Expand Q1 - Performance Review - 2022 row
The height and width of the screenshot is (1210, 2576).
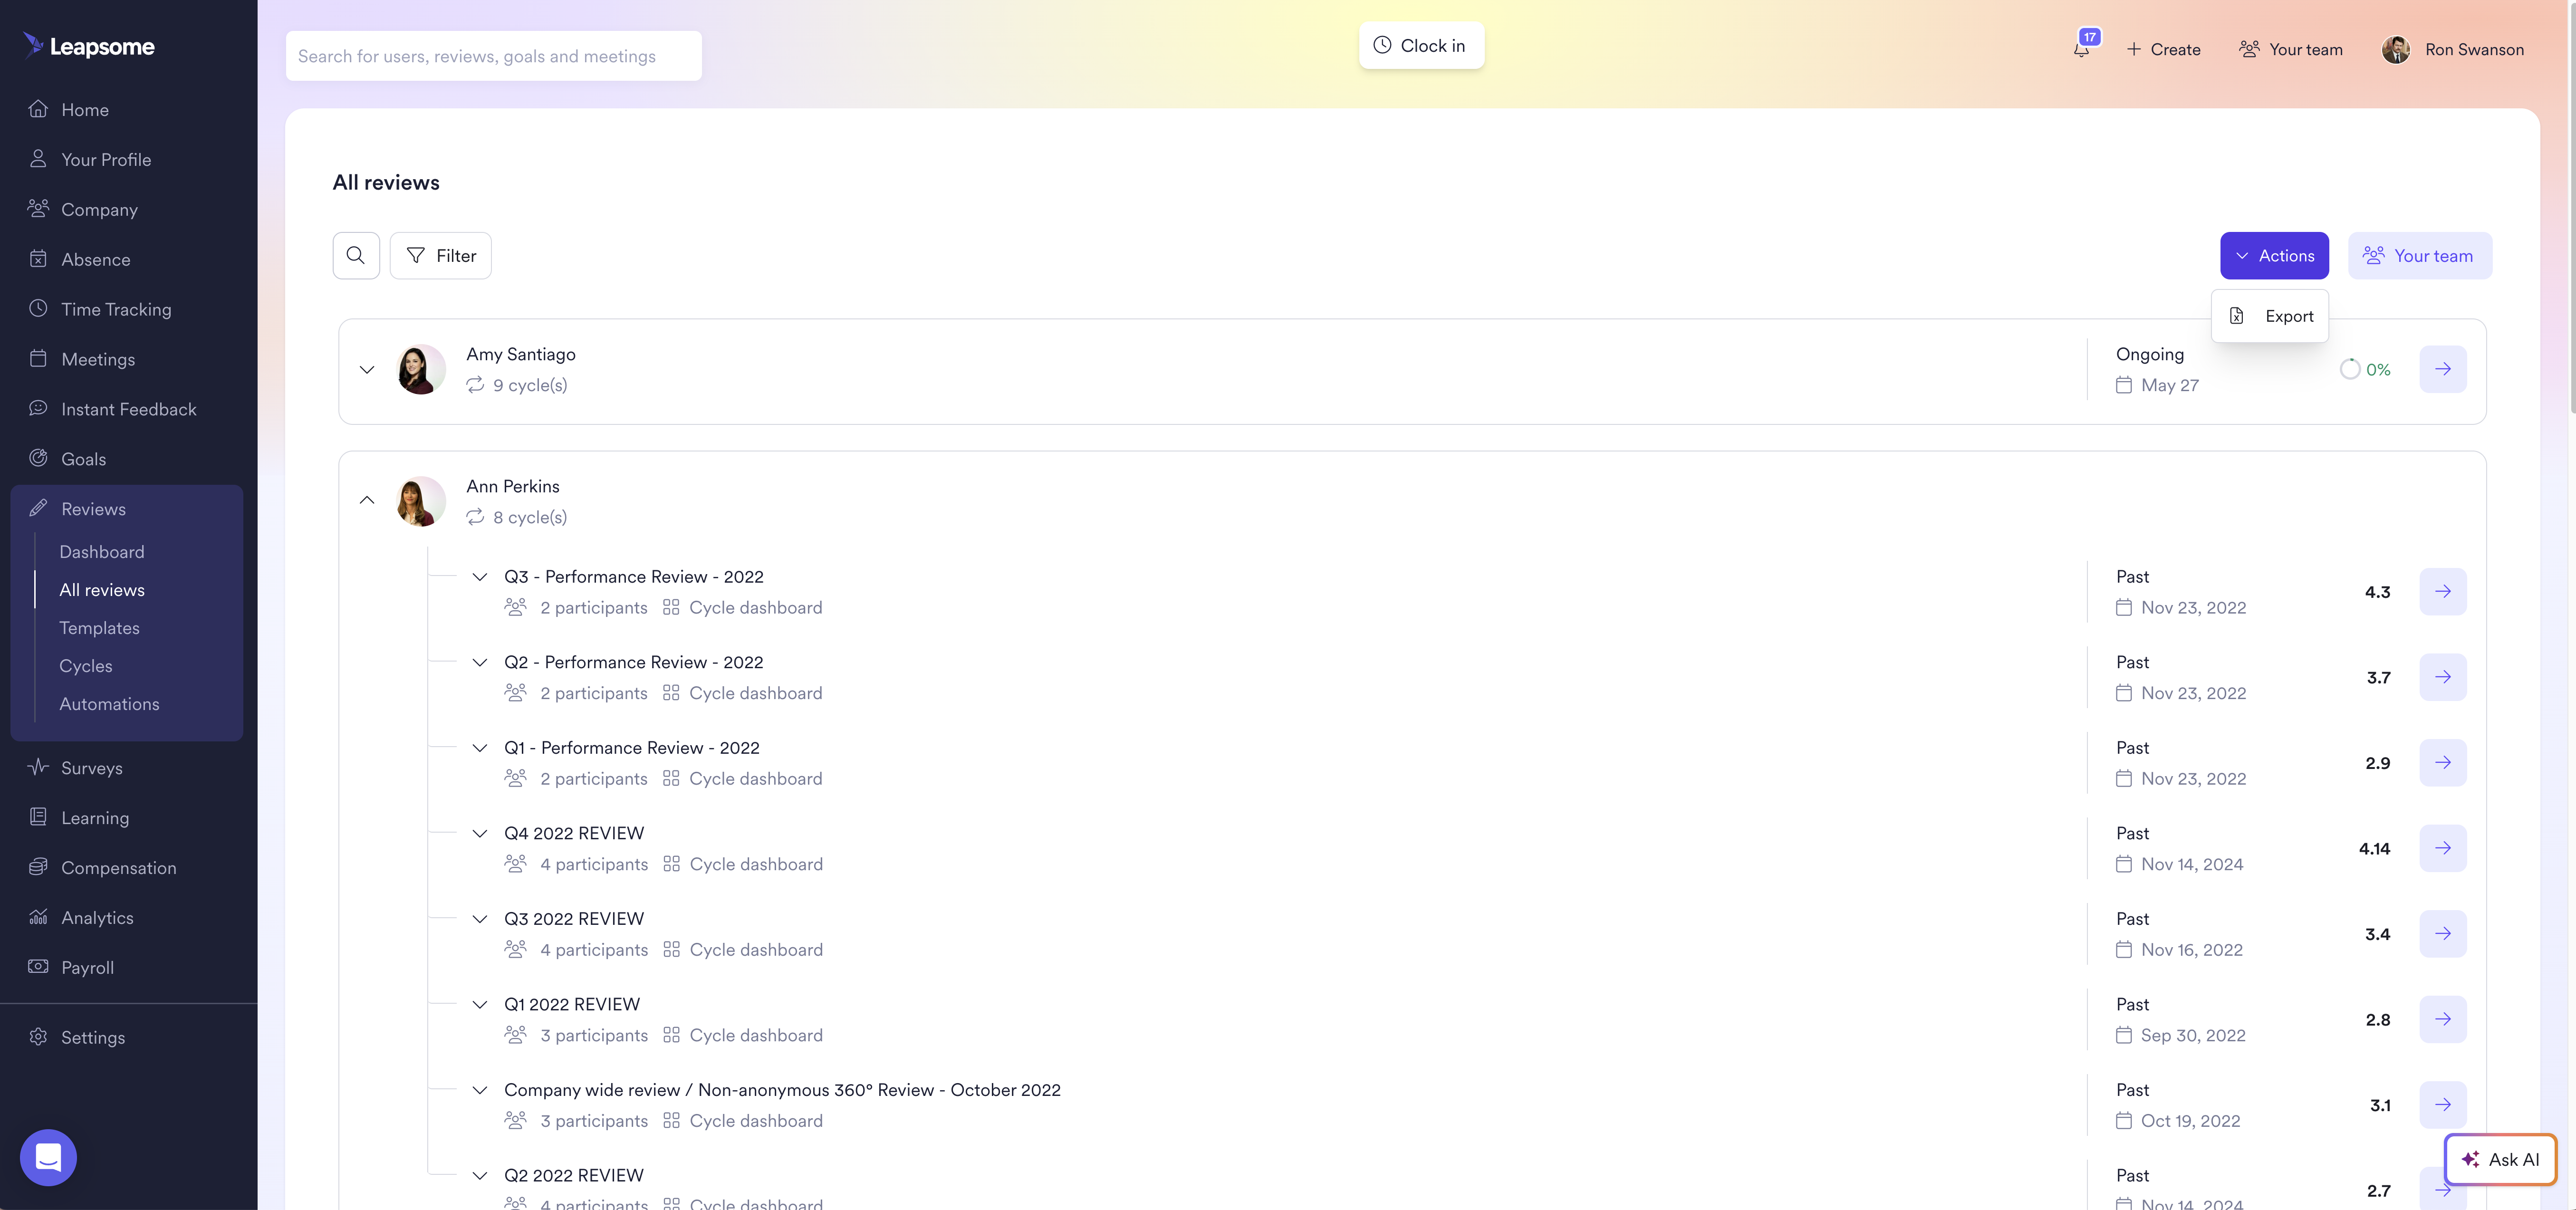tap(480, 748)
